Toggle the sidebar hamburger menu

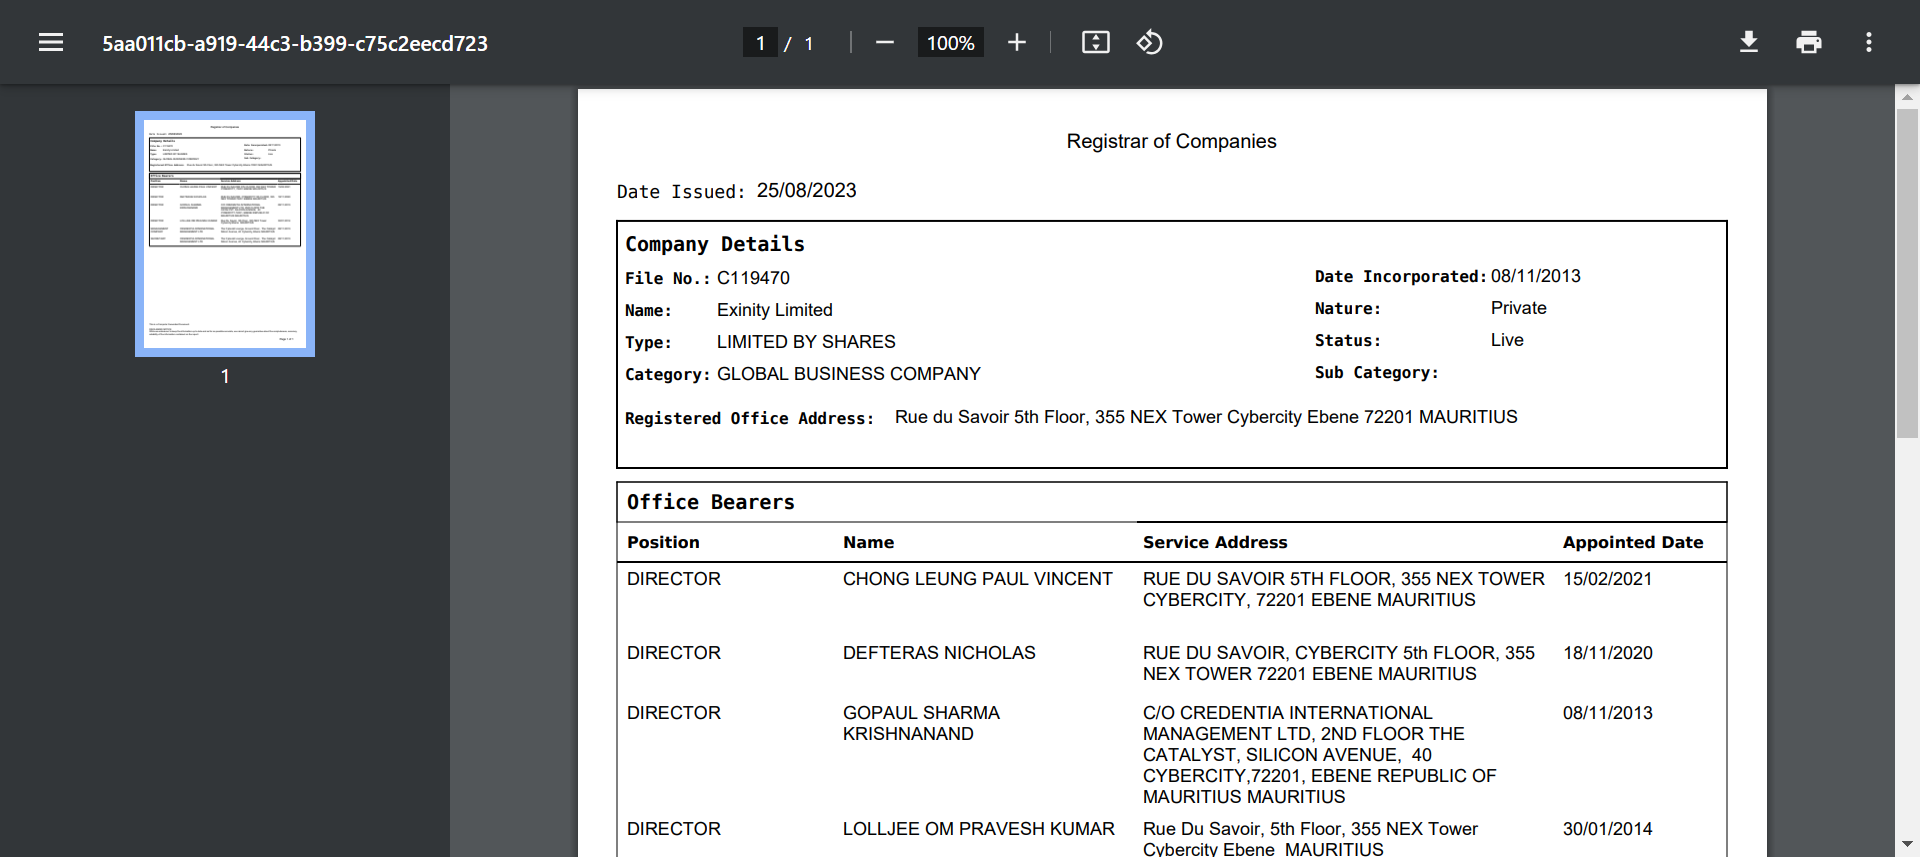point(51,42)
